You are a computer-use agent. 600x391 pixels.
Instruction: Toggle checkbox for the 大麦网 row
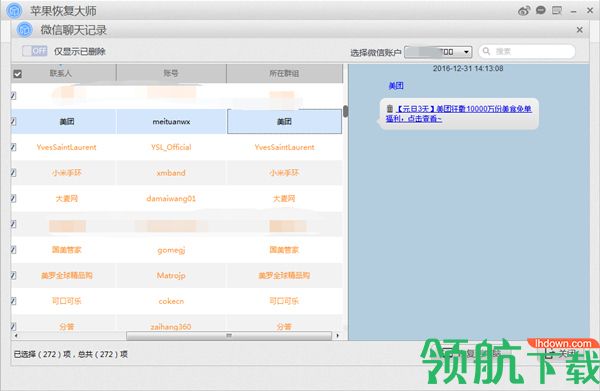point(13,198)
